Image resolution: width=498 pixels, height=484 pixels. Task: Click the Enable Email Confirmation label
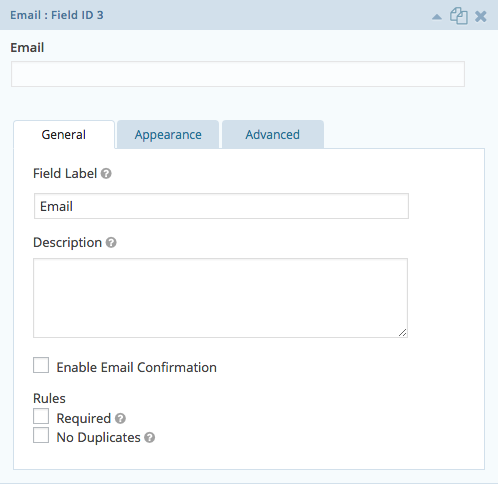[137, 367]
